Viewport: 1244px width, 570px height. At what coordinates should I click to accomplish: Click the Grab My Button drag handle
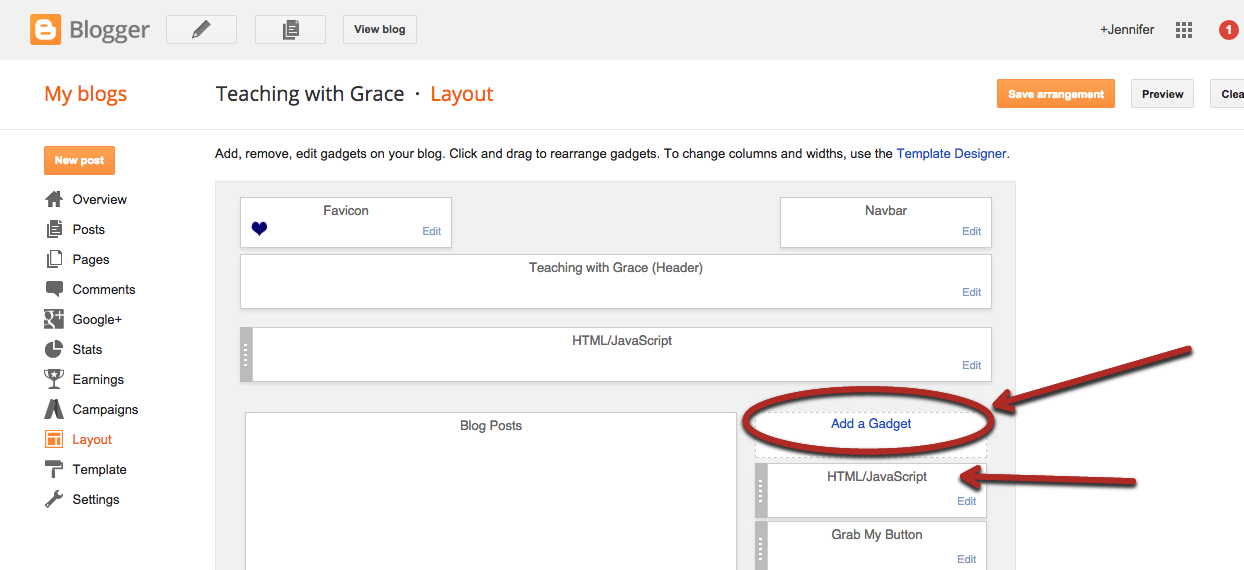[x=761, y=546]
